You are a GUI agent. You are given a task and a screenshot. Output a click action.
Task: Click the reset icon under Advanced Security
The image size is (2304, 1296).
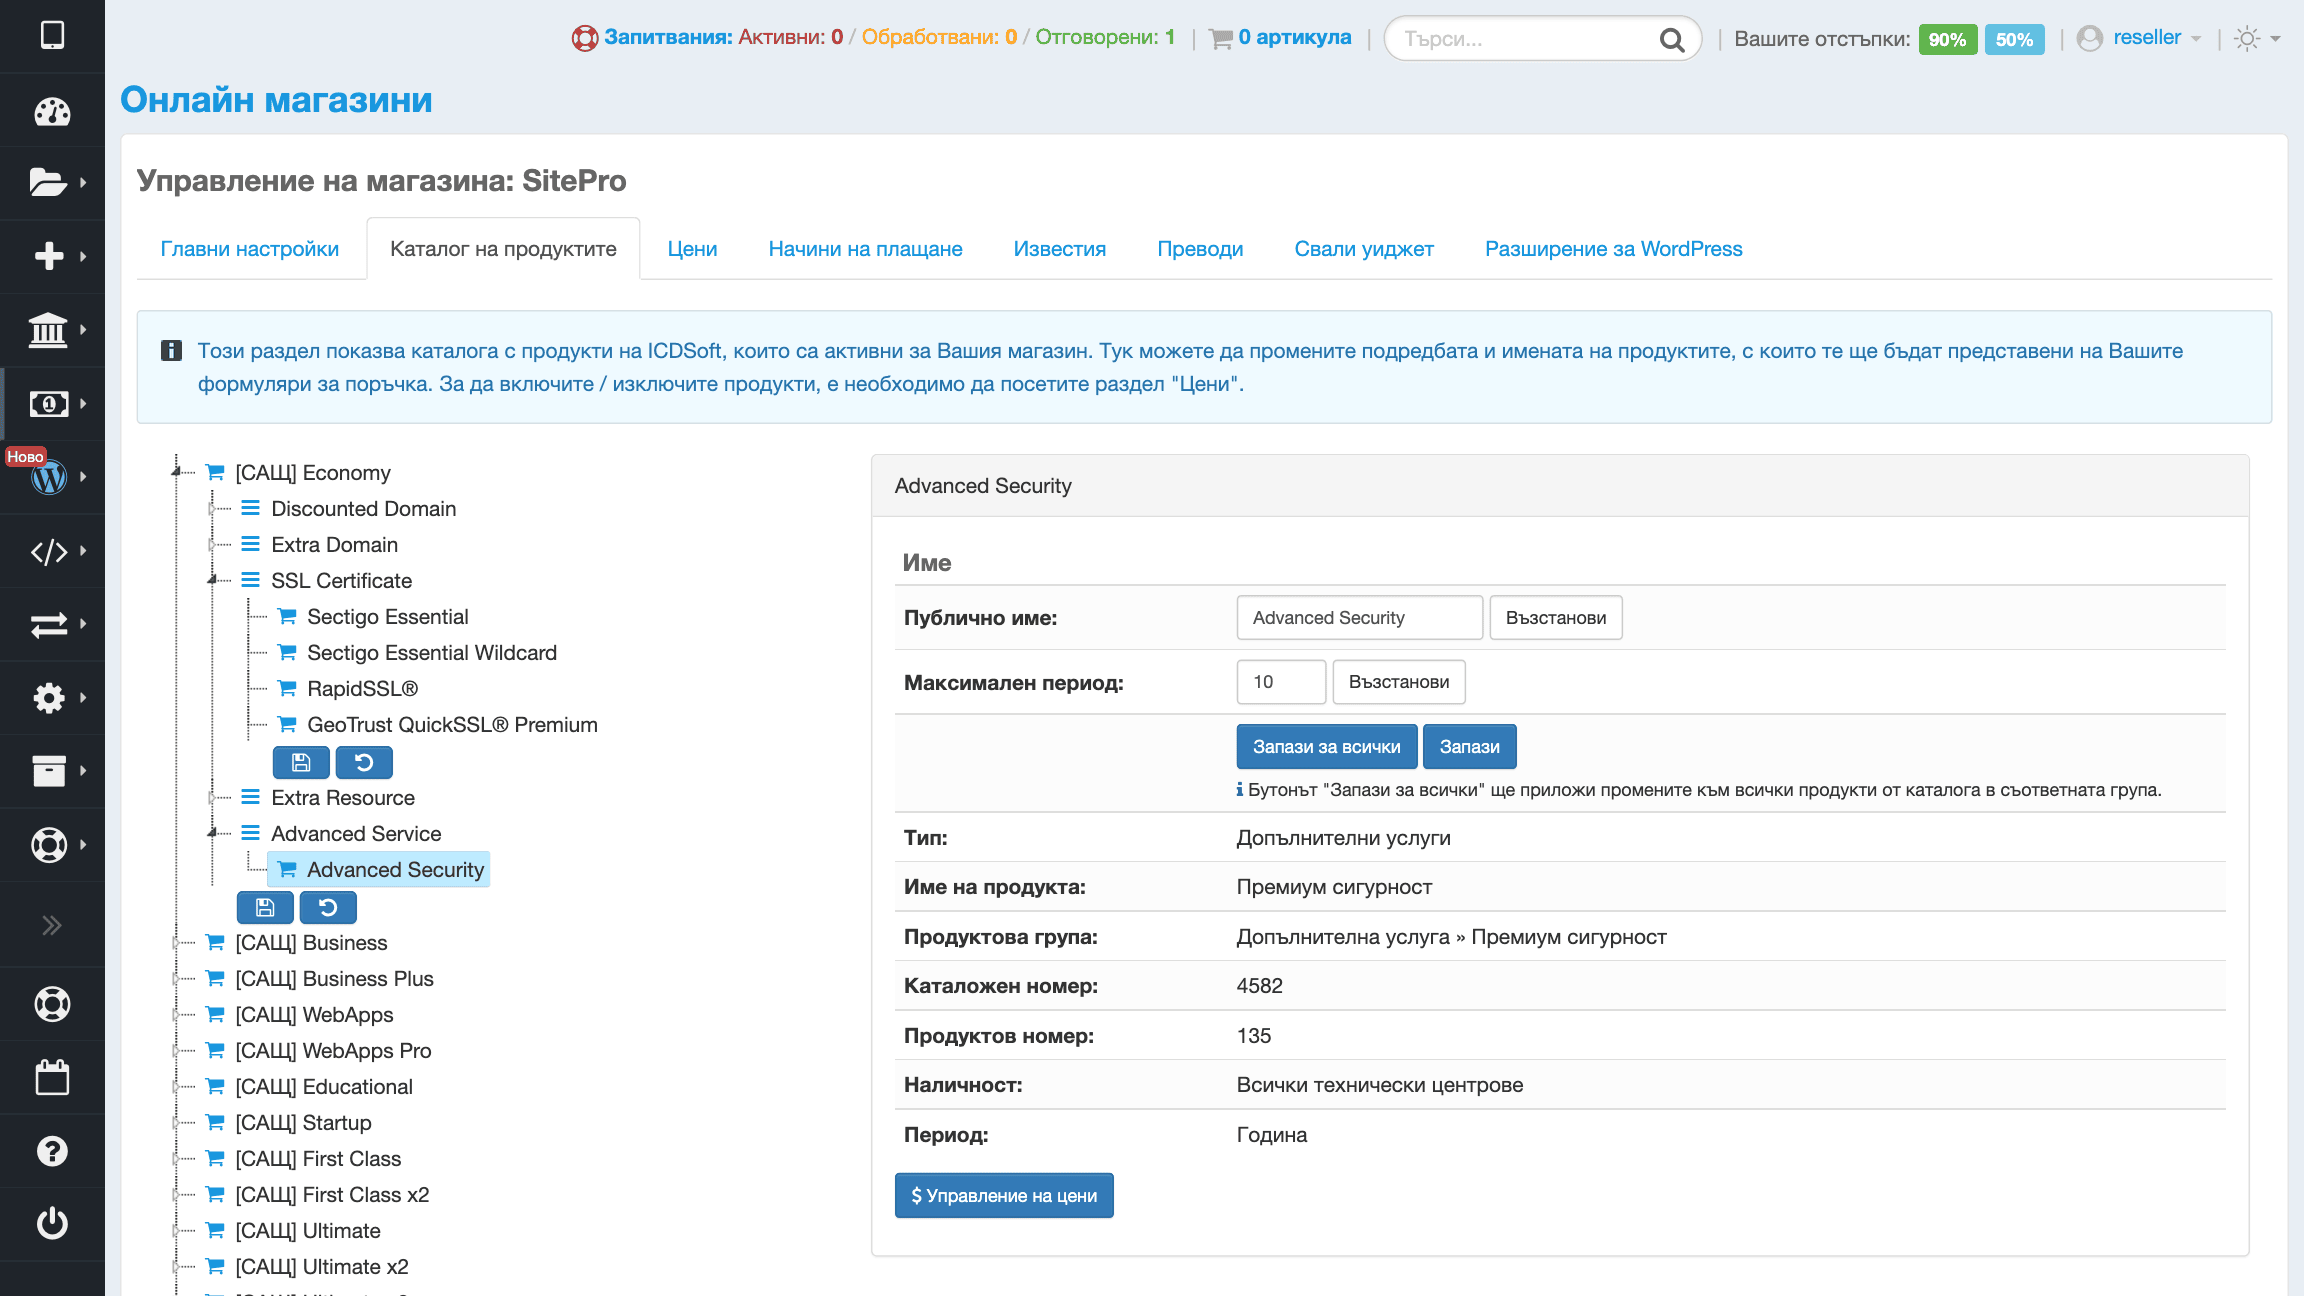pyautogui.click(x=328, y=907)
